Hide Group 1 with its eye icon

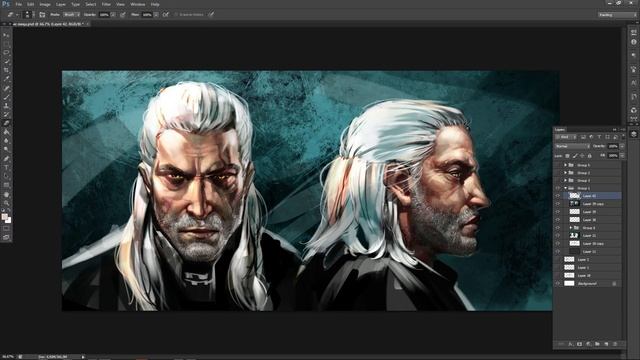coord(558,188)
